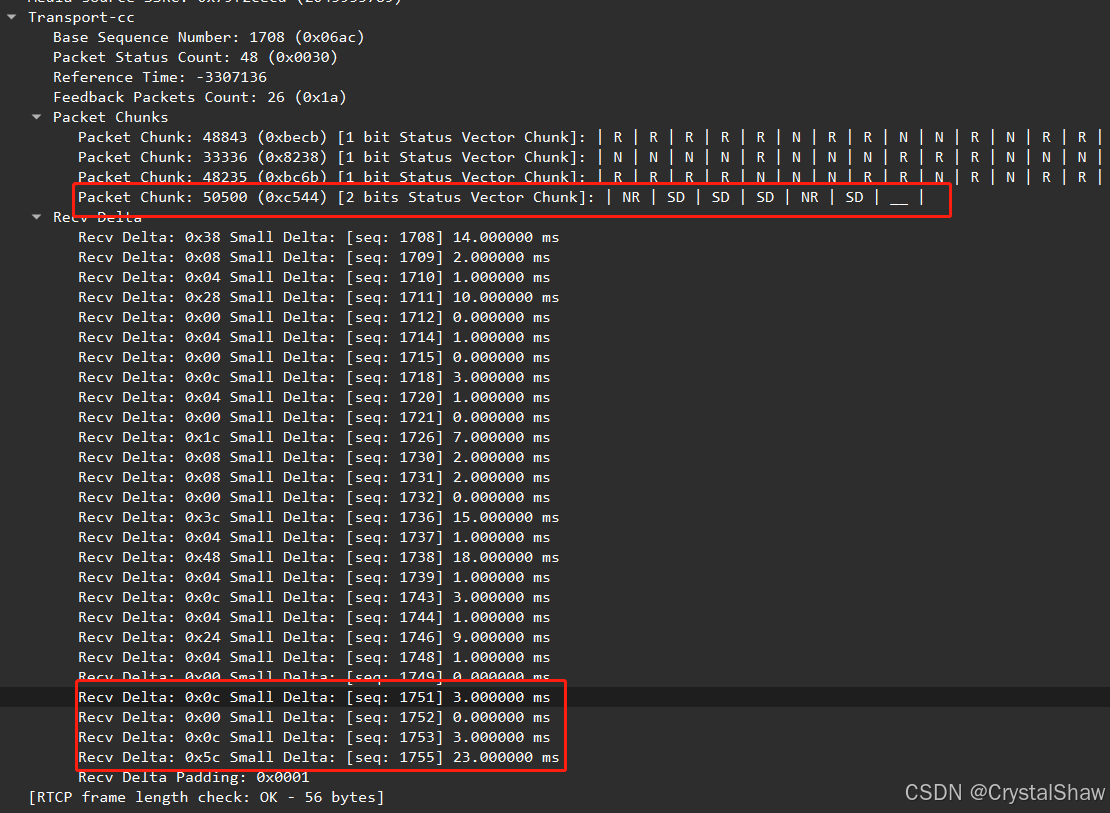Select the Feedback Packets Count: 26 row
Image resolution: width=1110 pixels, height=813 pixels.
(200, 97)
